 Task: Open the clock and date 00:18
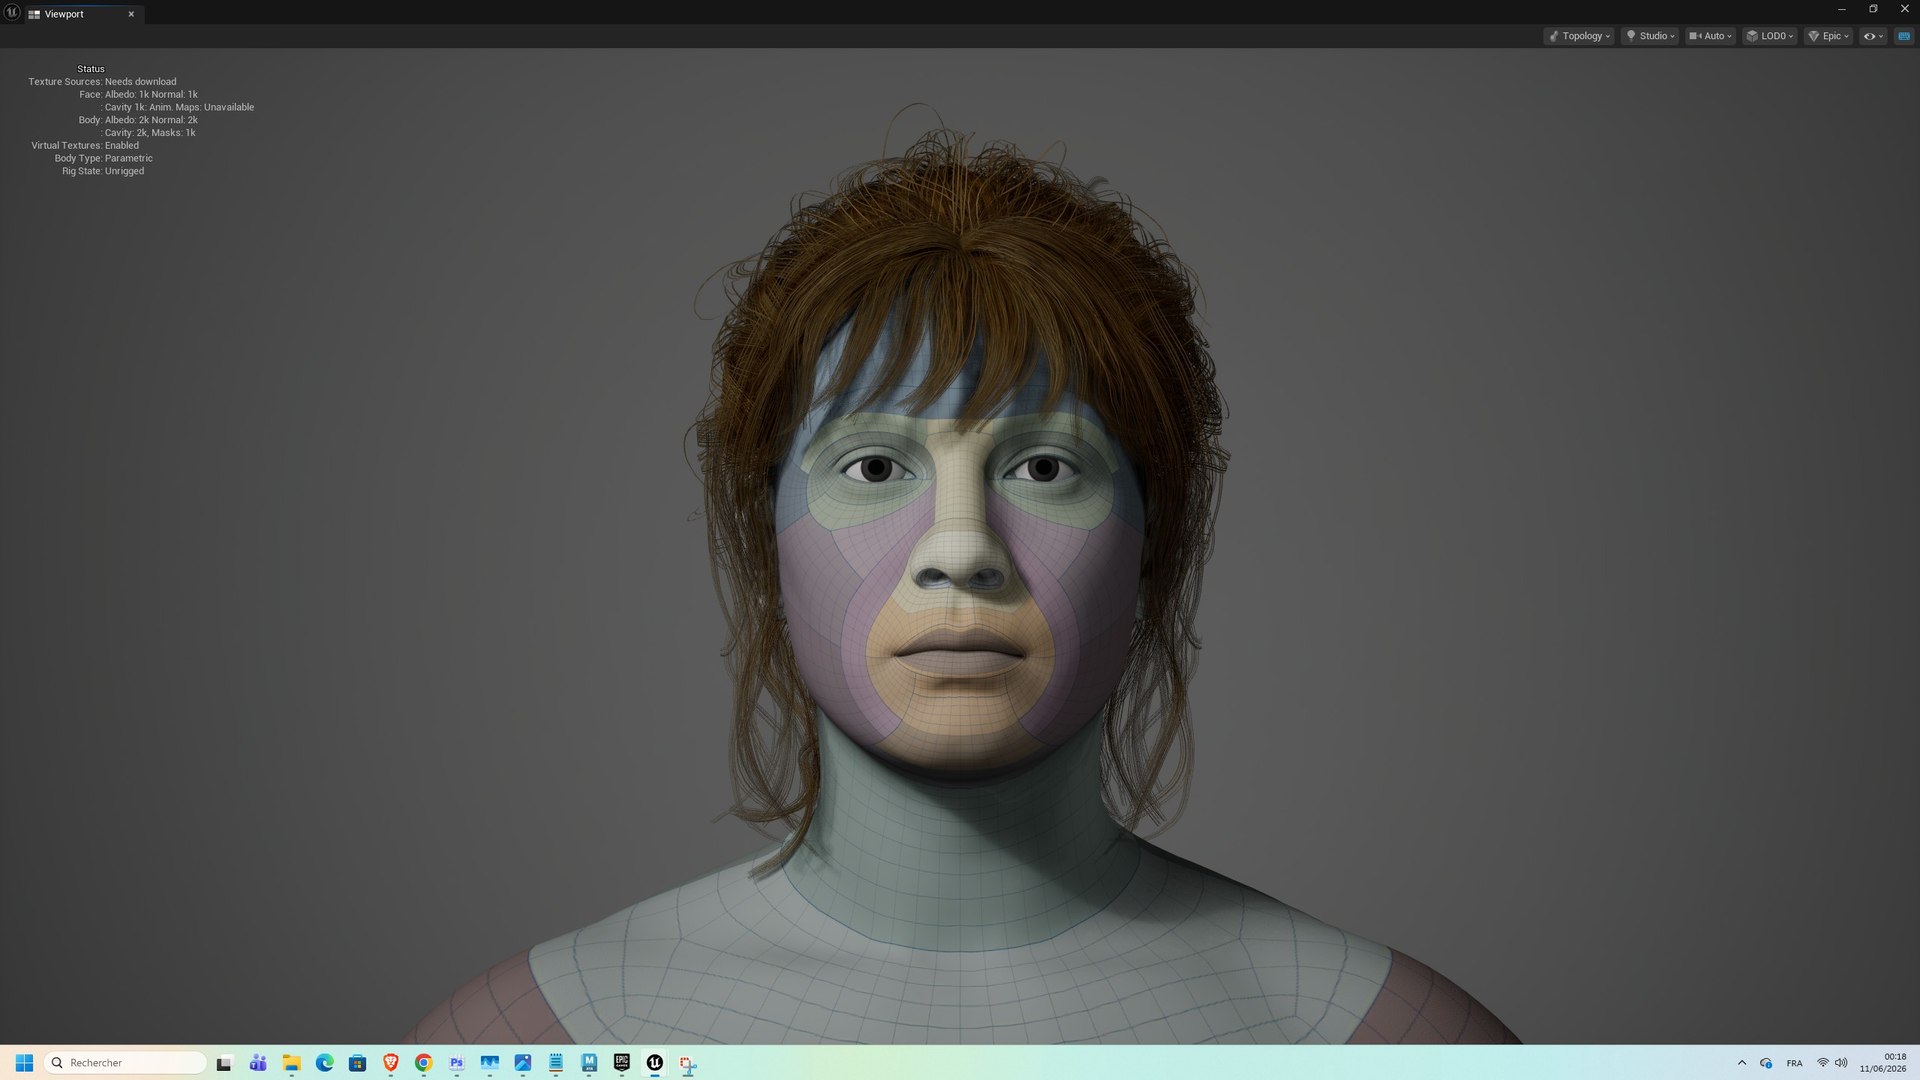[1883, 1063]
